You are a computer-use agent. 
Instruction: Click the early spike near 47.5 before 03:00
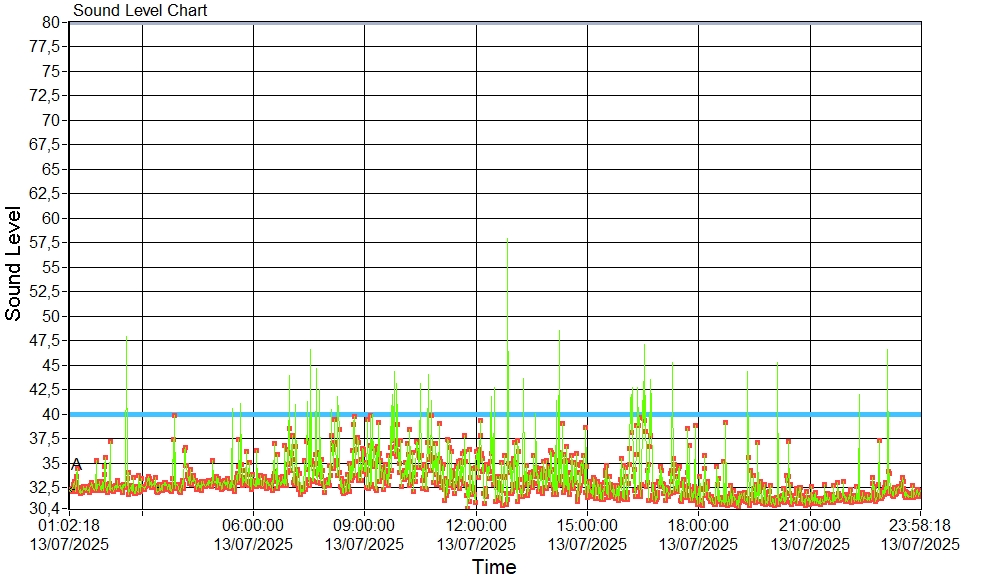pyautogui.click(x=126, y=342)
